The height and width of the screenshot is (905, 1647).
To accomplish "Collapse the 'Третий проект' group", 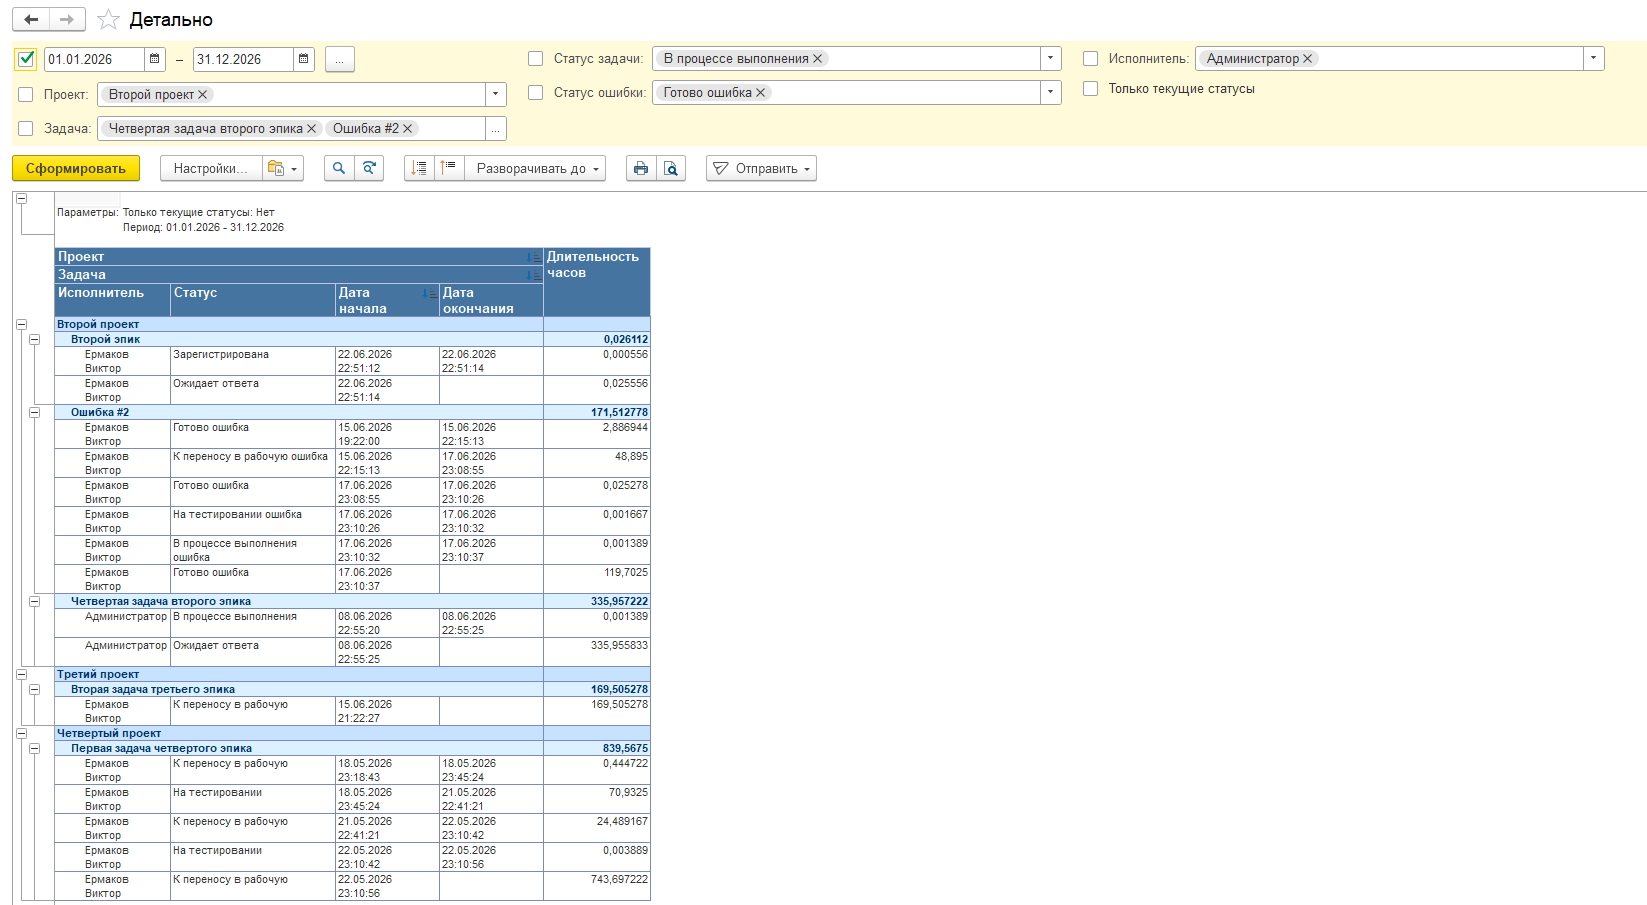I will 21,674.
